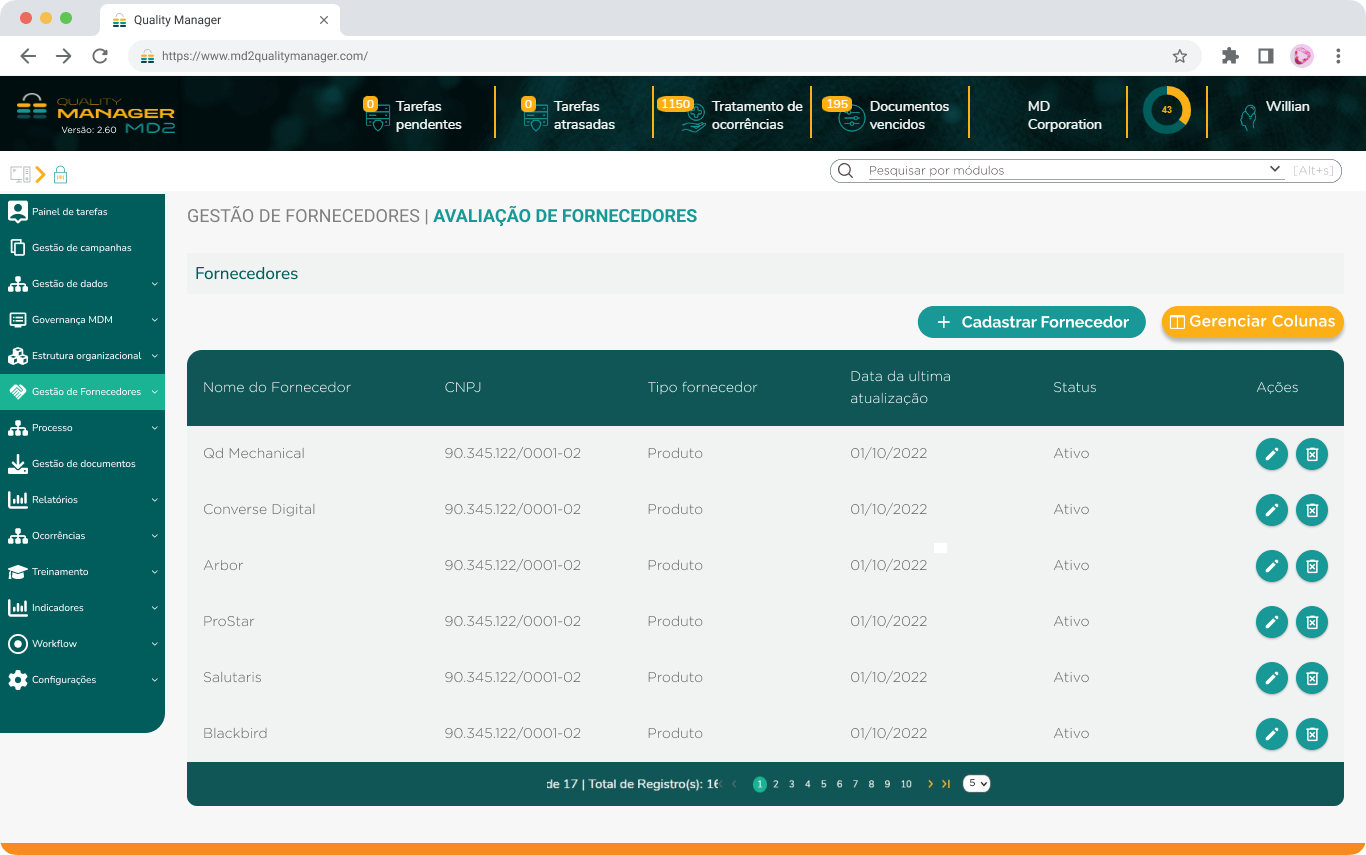The height and width of the screenshot is (855, 1366).
Task: Delete the Converse Digital supplier
Action: pos(1311,510)
